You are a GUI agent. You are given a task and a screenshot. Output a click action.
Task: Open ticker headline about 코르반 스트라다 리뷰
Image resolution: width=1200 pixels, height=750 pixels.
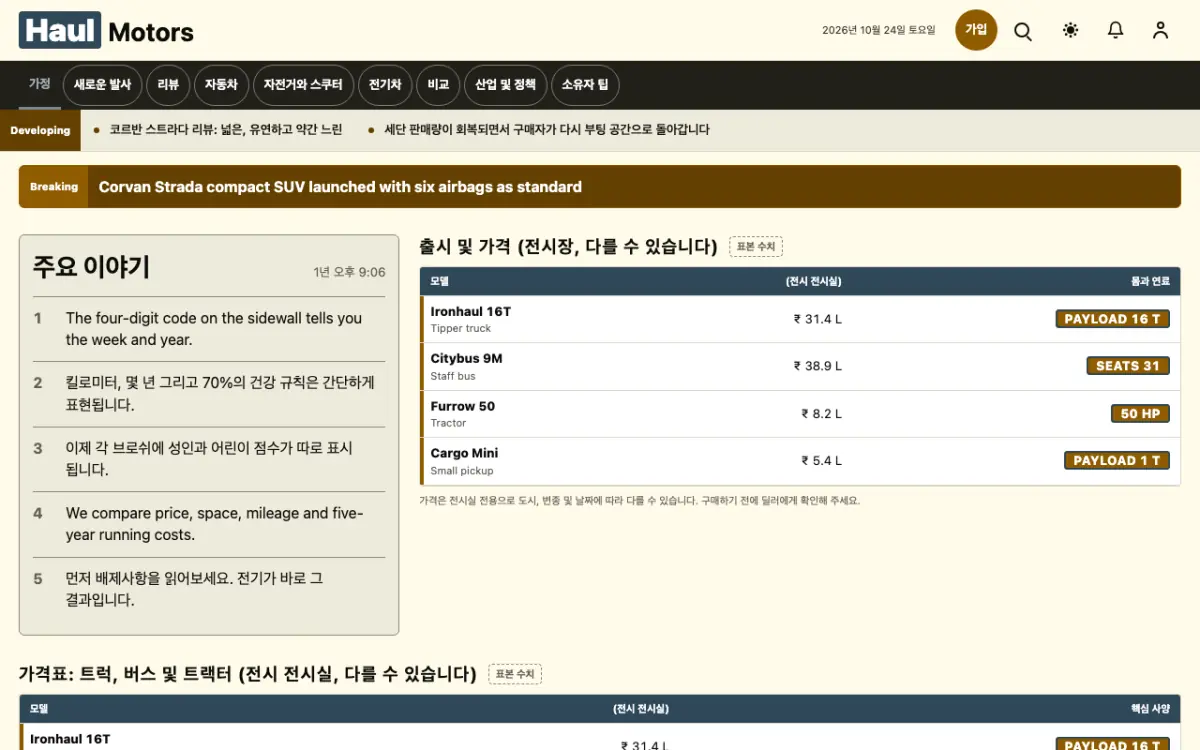(226, 130)
